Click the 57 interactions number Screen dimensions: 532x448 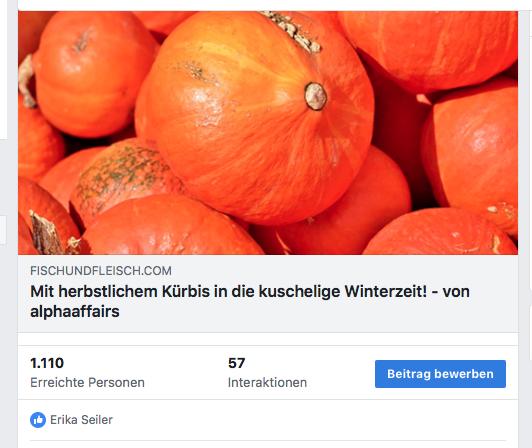tap(236, 363)
